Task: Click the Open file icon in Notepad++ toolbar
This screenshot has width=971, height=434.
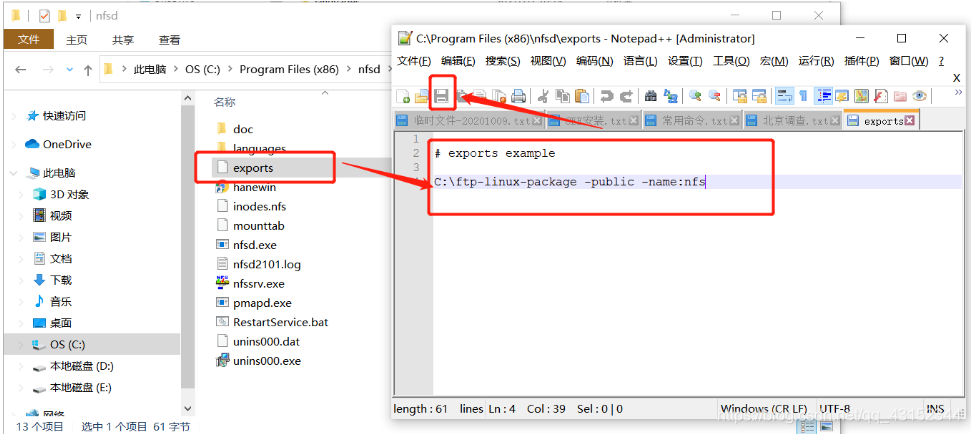Action: click(x=422, y=96)
